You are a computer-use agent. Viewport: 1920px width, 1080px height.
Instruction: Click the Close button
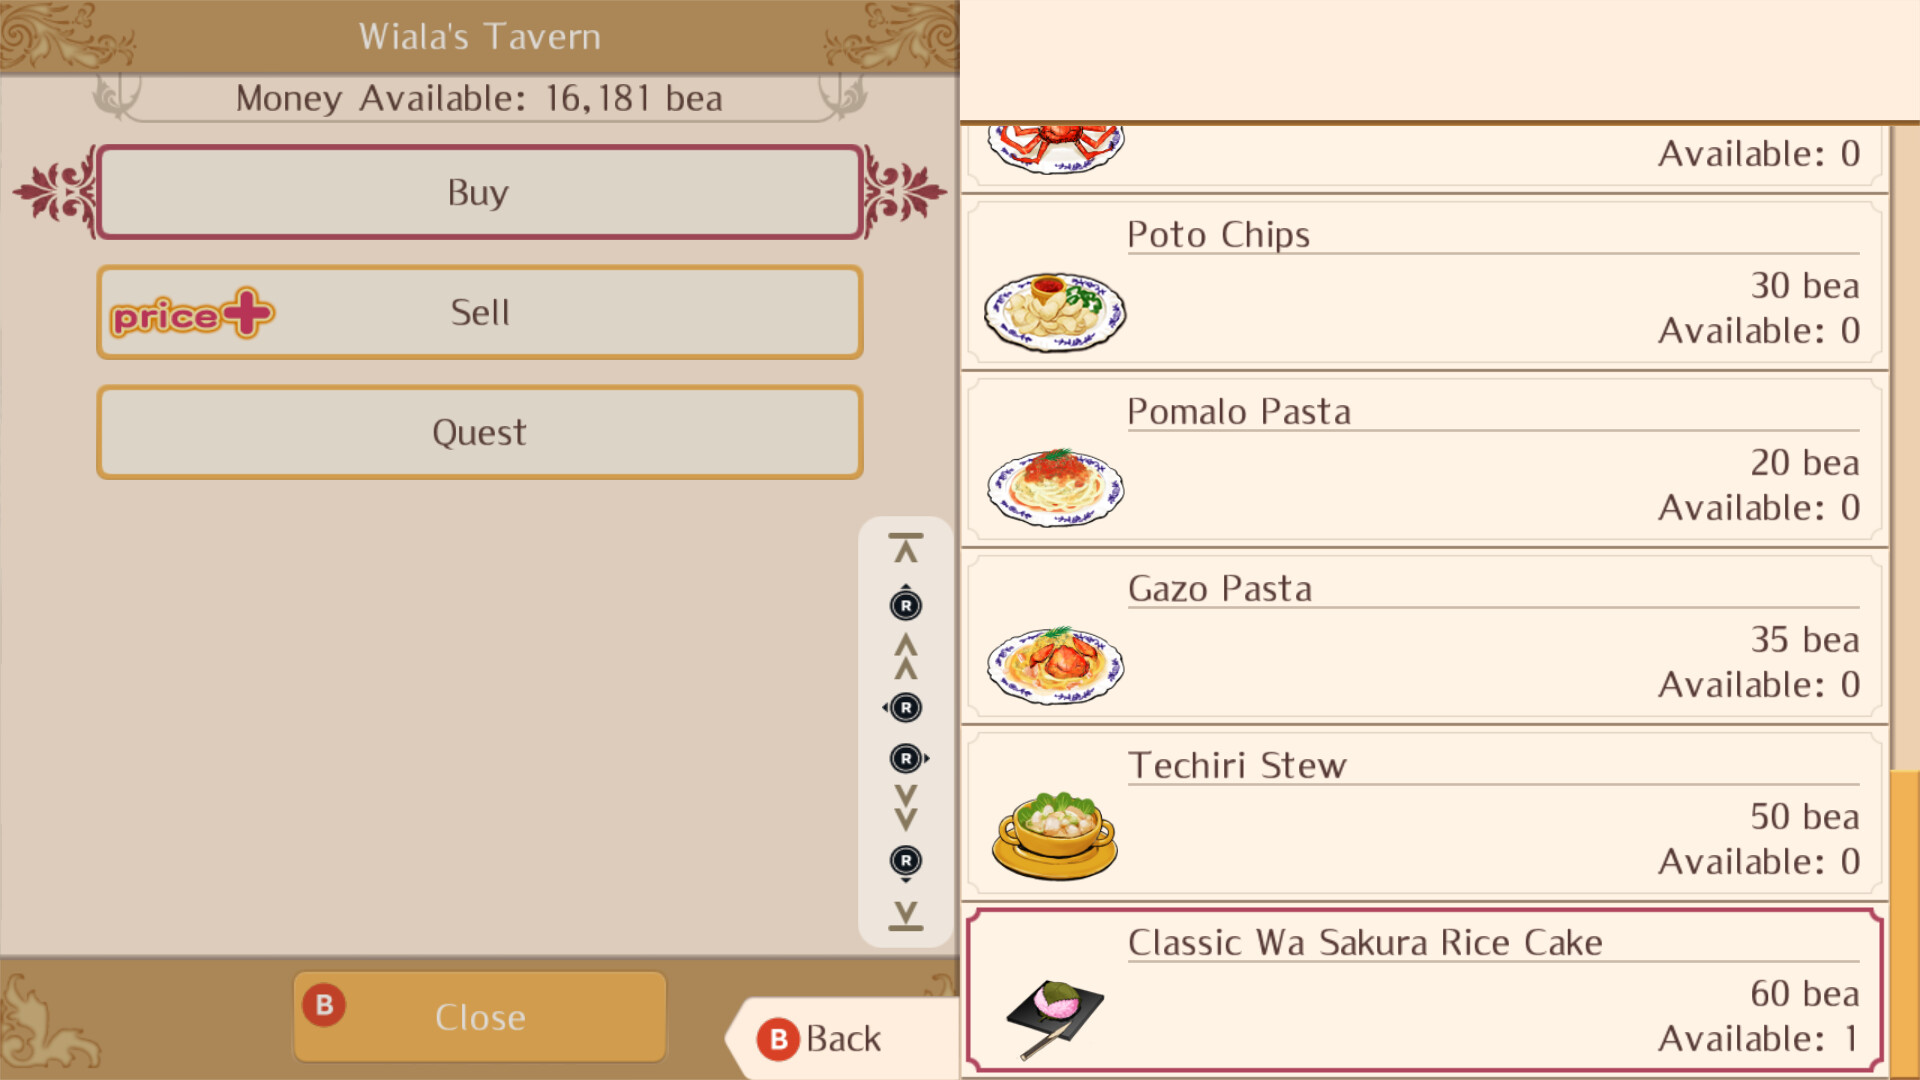click(x=480, y=1016)
